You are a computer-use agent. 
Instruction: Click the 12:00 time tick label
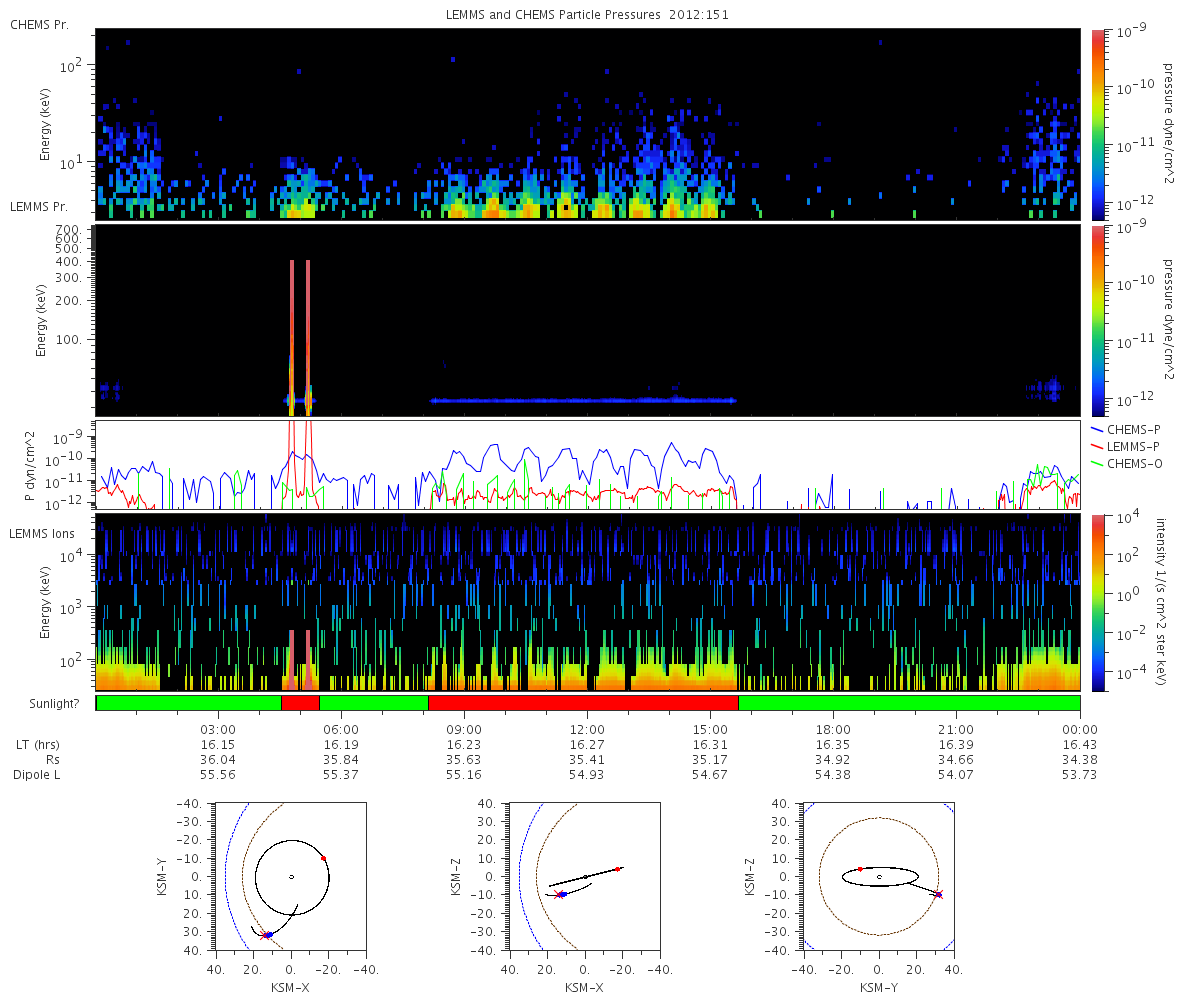pyautogui.click(x=587, y=730)
